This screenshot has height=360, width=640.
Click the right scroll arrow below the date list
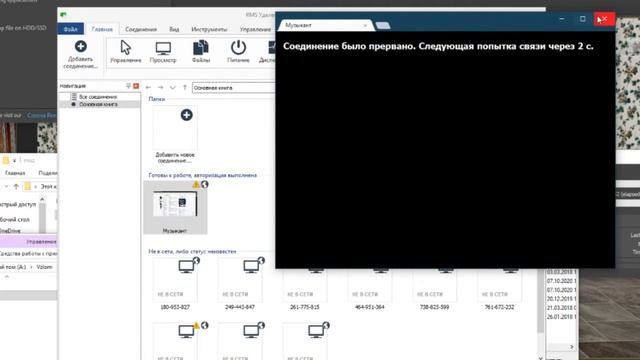(571, 347)
